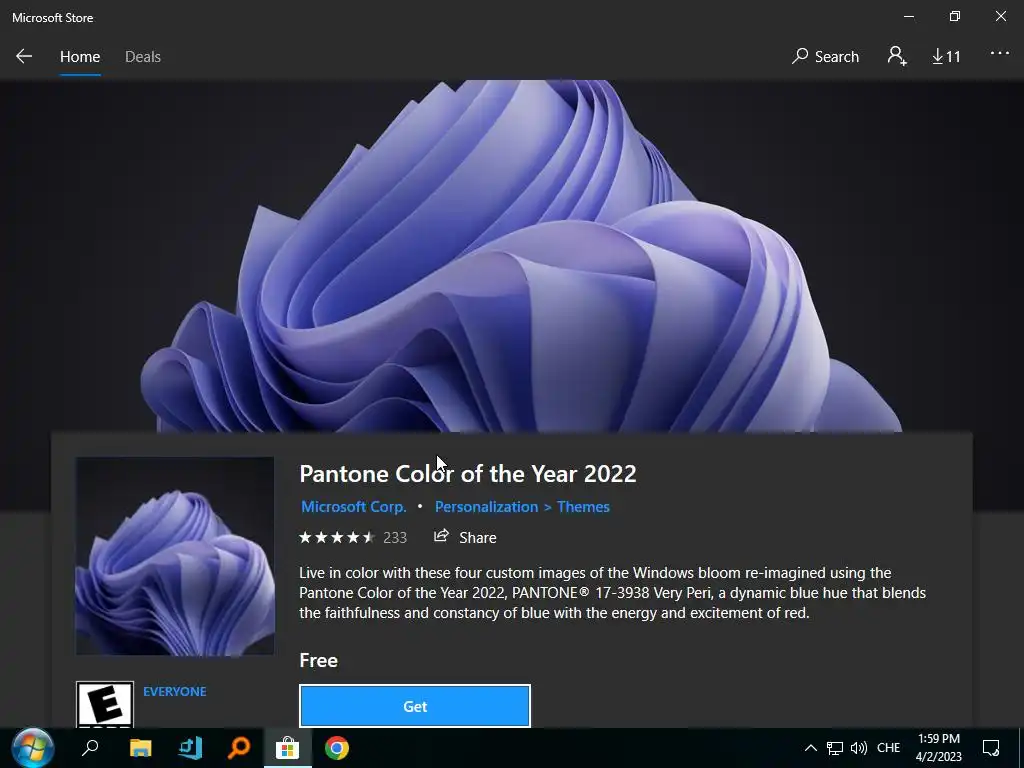Image resolution: width=1024 pixels, height=768 pixels.
Task: Click the Pantone theme app thumbnail
Action: (x=175, y=556)
